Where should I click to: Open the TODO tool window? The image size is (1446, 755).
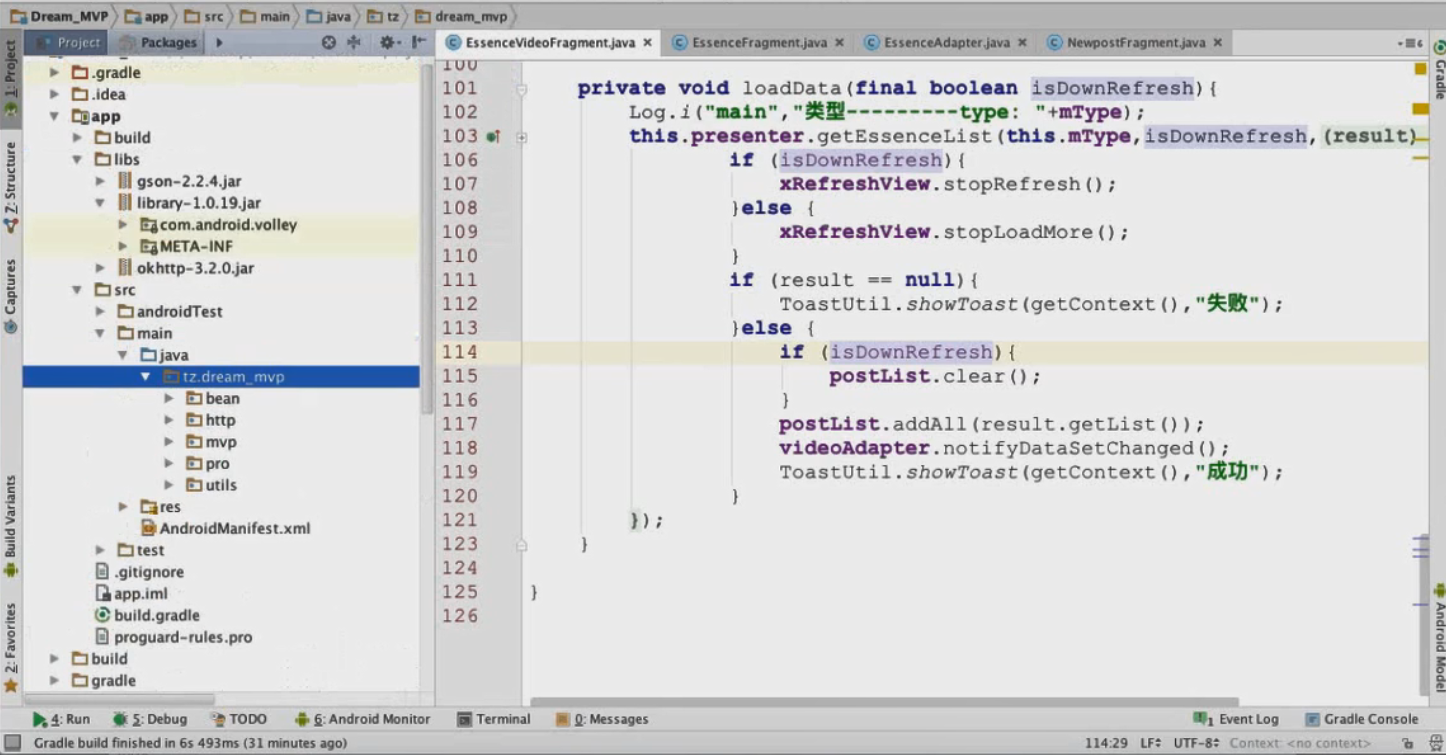[x=239, y=719]
